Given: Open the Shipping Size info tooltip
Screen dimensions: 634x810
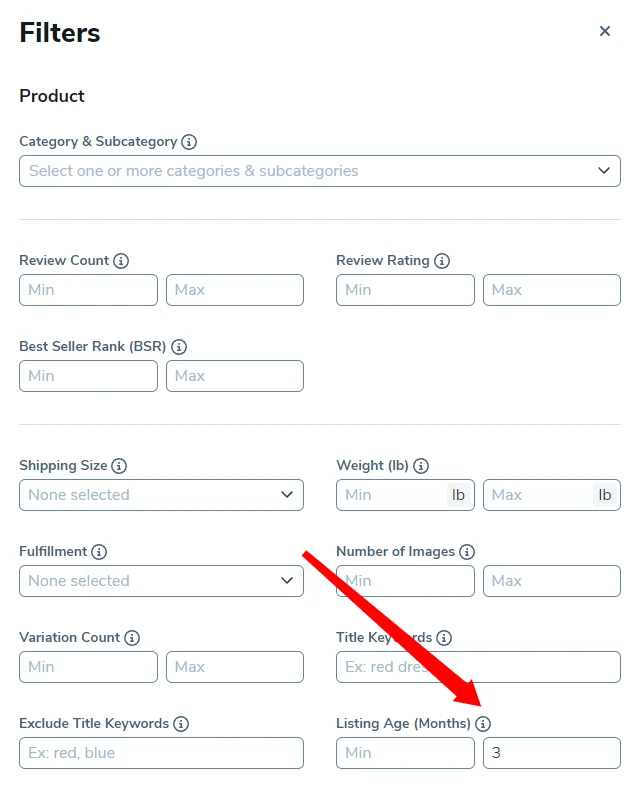Looking at the screenshot, I should coord(118,465).
